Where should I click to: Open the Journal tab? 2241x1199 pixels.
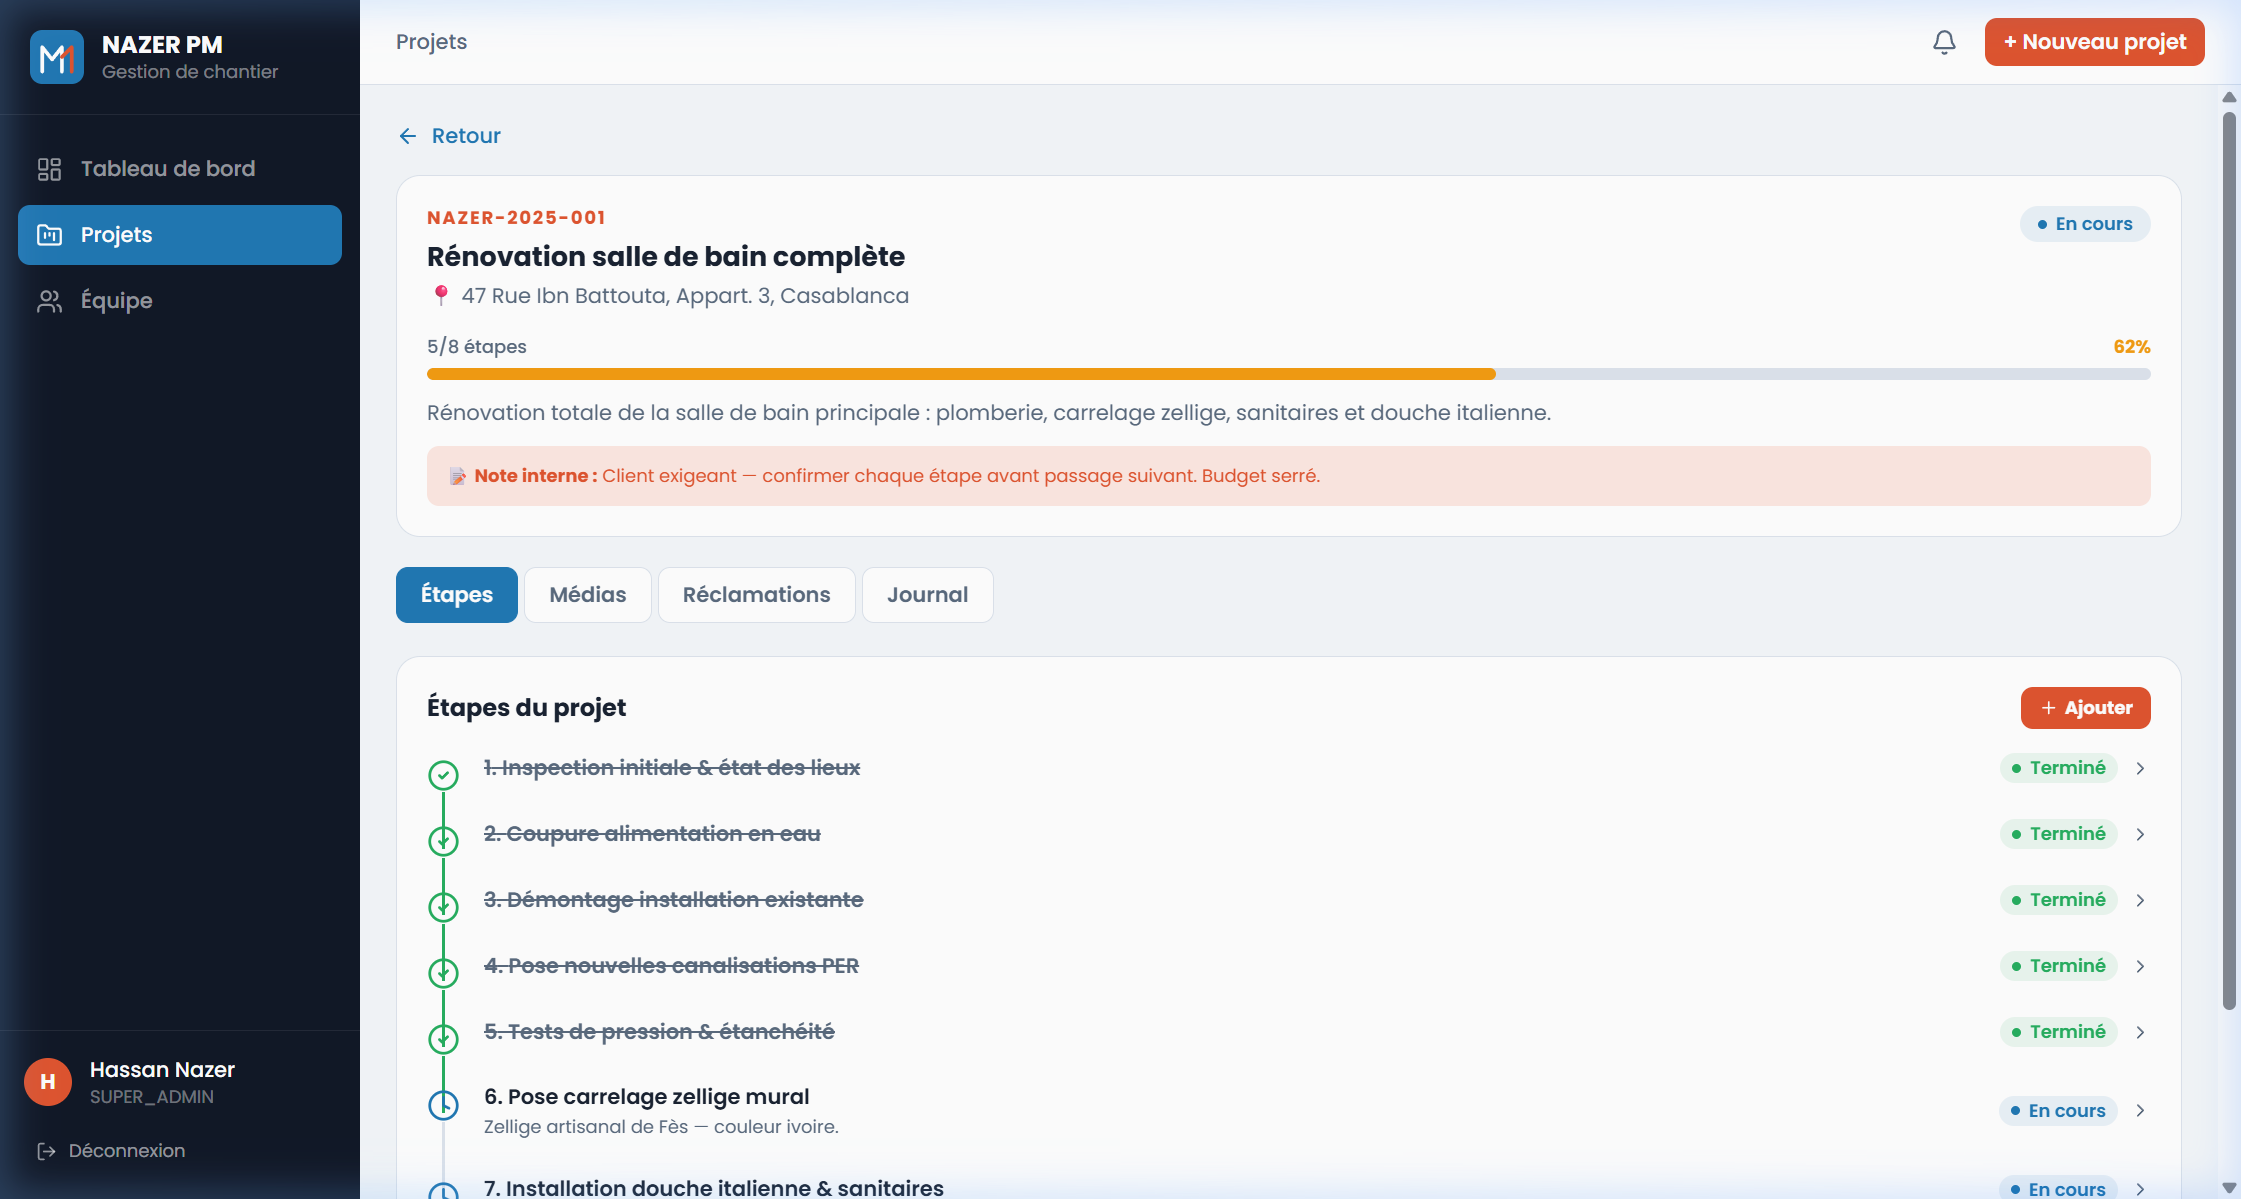(928, 595)
